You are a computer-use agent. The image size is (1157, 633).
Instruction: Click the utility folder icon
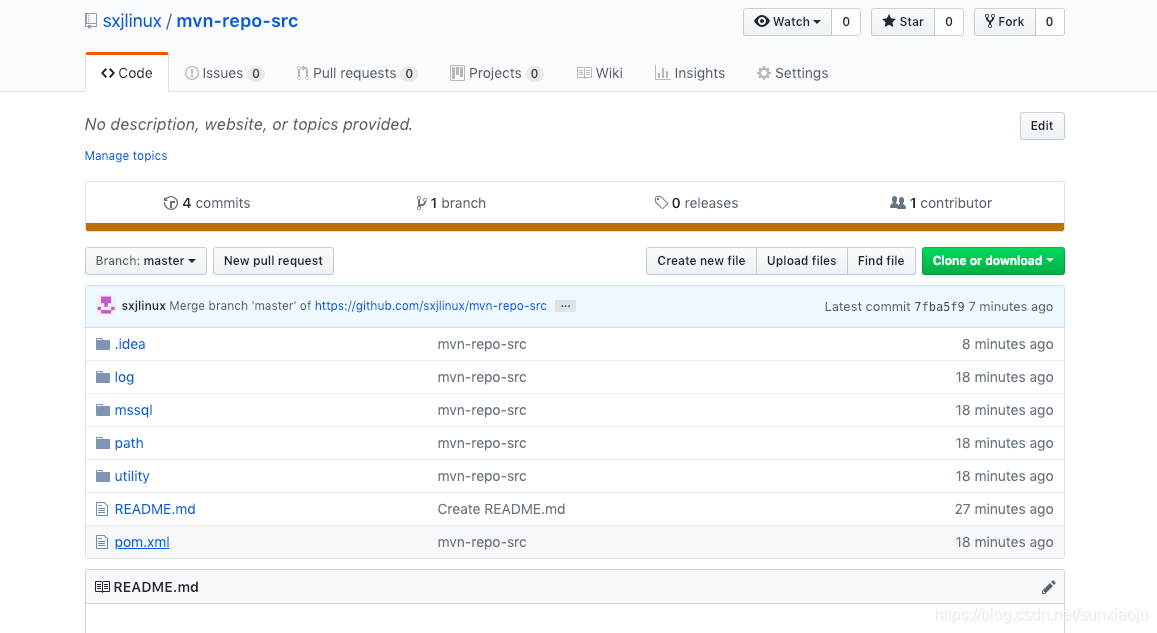click(x=103, y=476)
